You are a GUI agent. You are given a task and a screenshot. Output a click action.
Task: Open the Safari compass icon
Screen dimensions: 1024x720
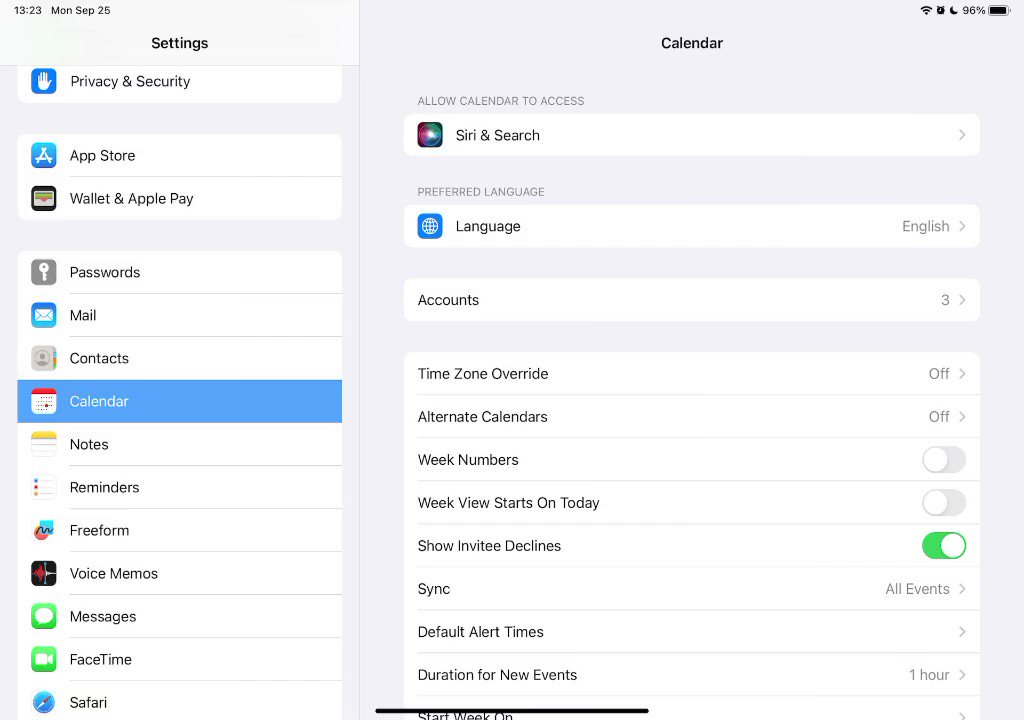pos(44,702)
